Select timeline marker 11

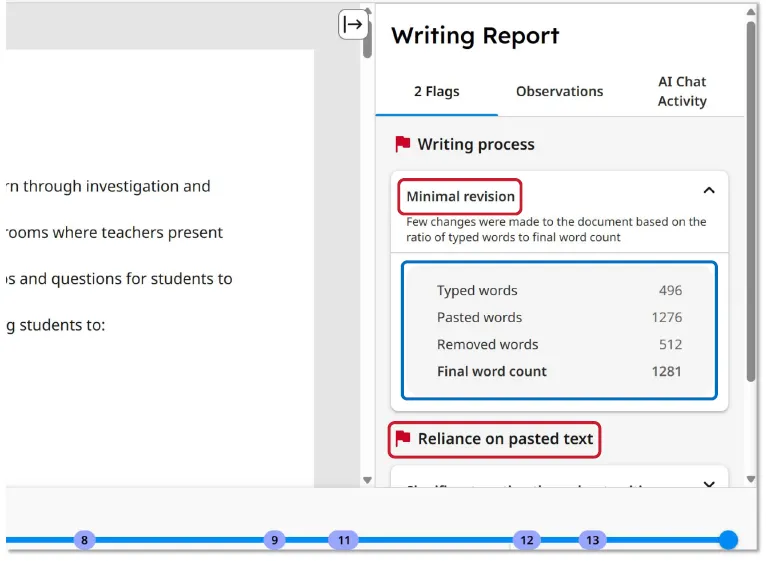point(344,540)
